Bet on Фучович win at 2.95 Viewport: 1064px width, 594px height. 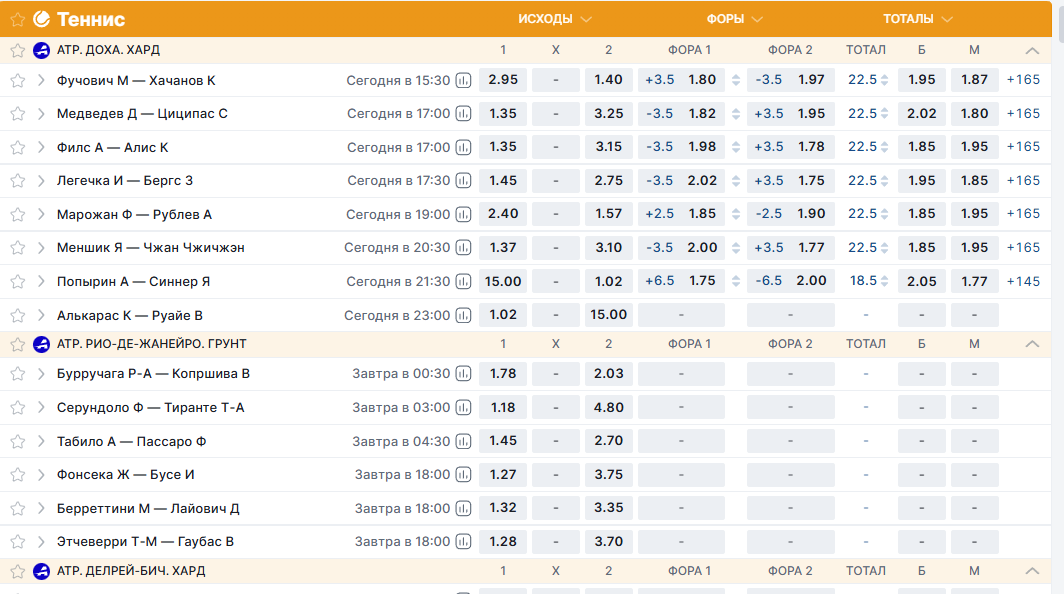503,80
